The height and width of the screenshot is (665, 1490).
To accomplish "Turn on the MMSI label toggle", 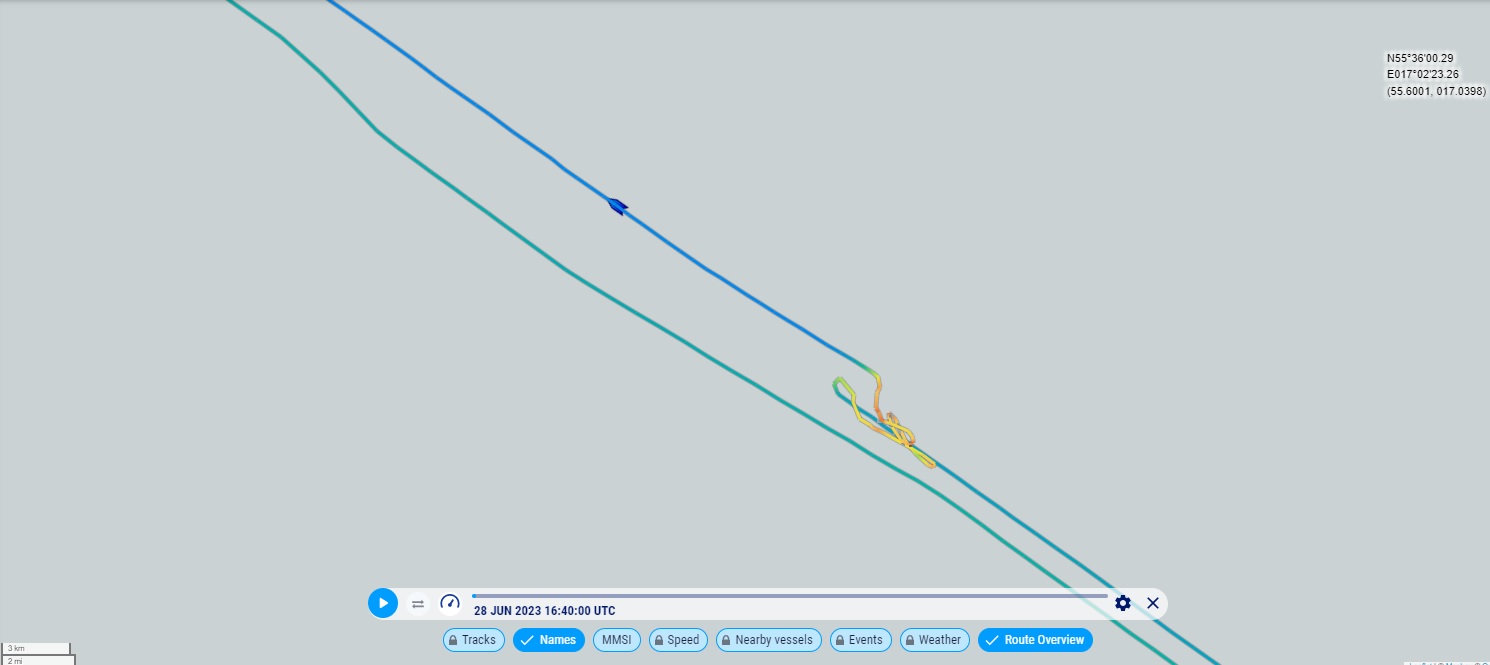I will pyautogui.click(x=617, y=640).
